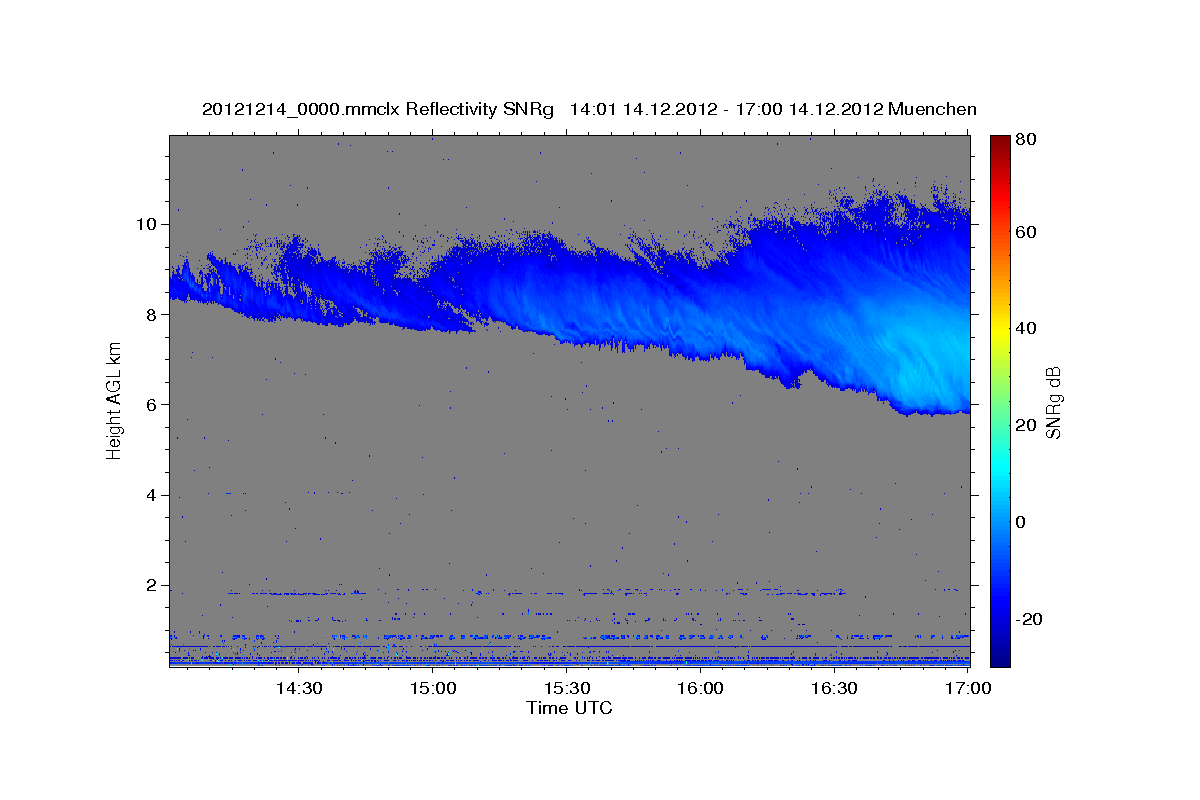Click the colorbar tick label 80
1200x800 pixels.
click(1025, 140)
